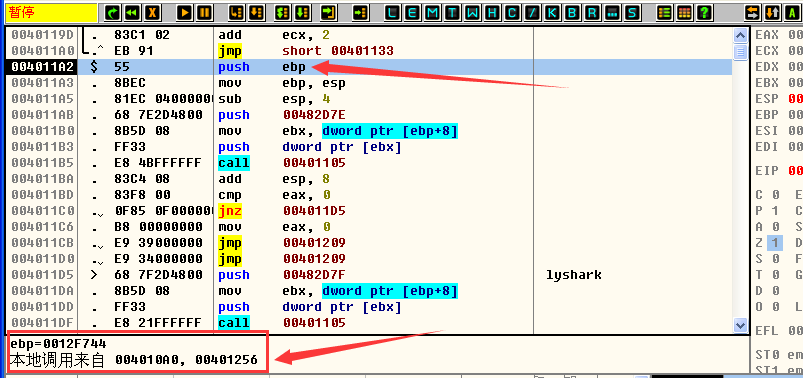Click the disassembly scrollbar up arrow
Screen dimensions: 803x378
click(x=740, y=35)
